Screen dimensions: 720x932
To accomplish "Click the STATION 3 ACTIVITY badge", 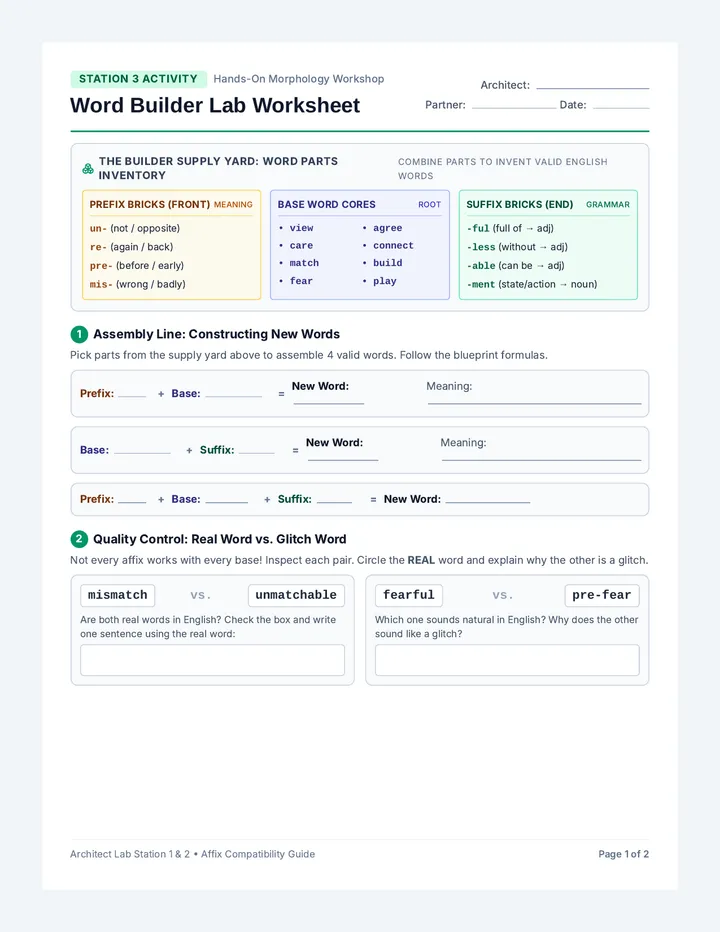I will (139, 79).
